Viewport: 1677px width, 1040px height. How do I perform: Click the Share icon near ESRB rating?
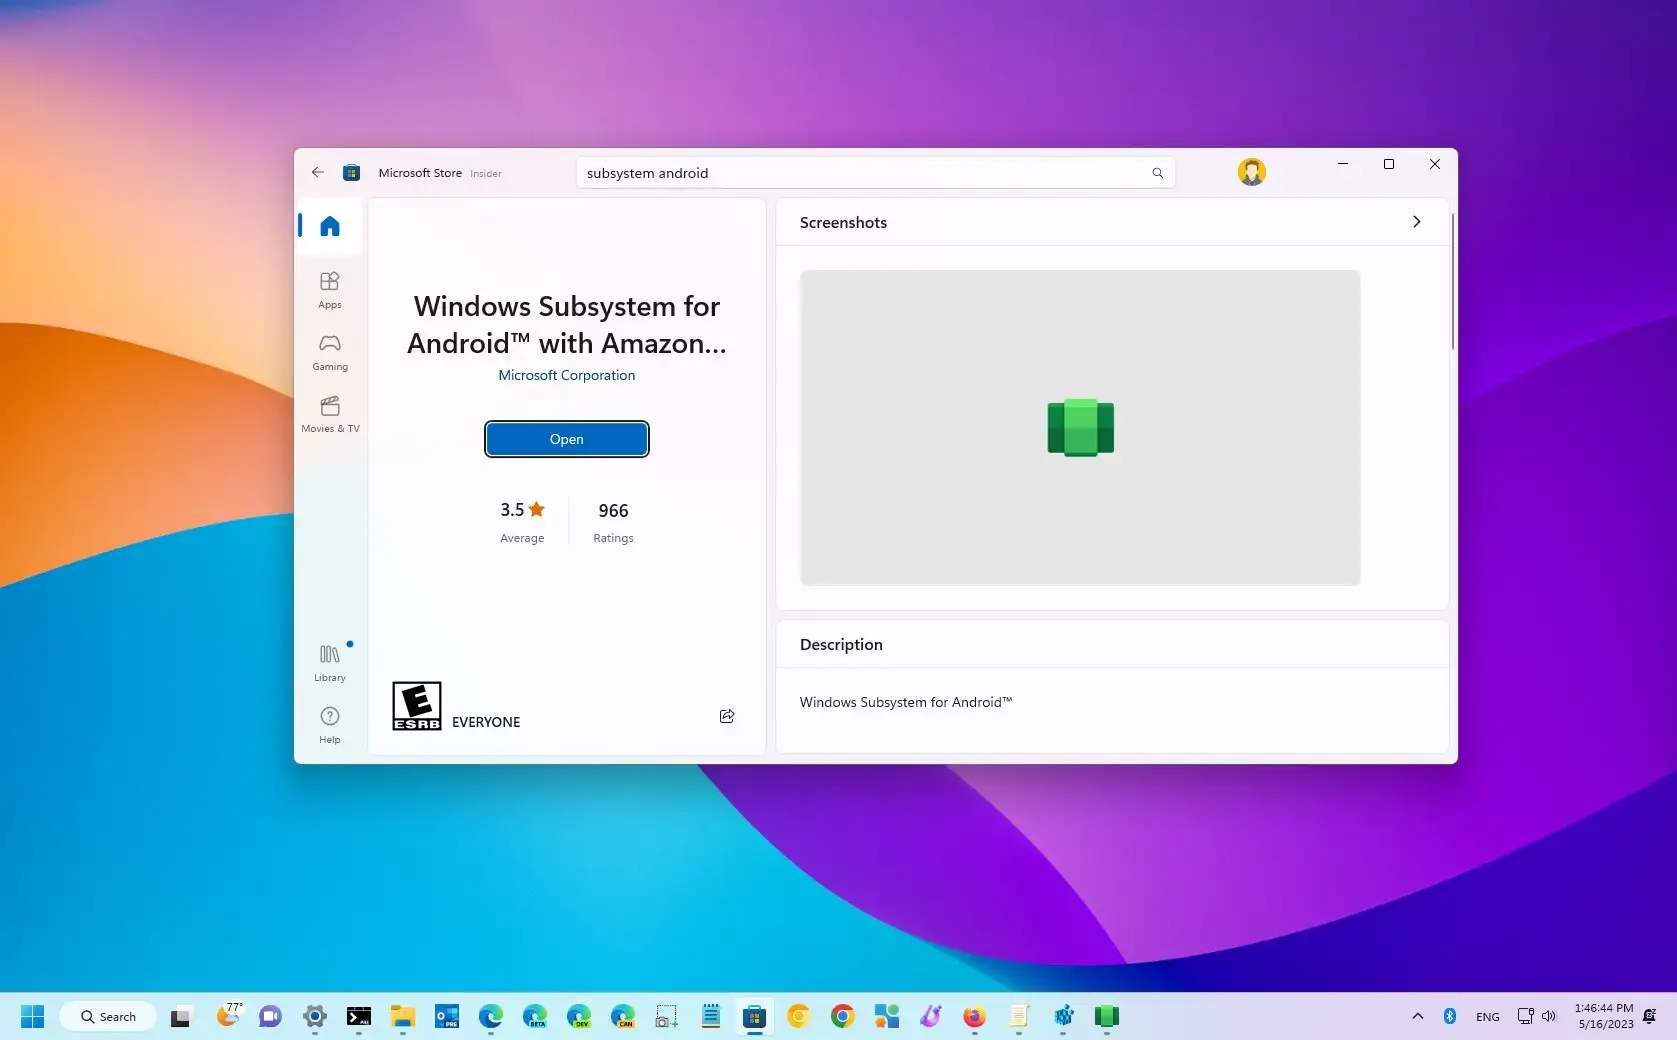727,716
